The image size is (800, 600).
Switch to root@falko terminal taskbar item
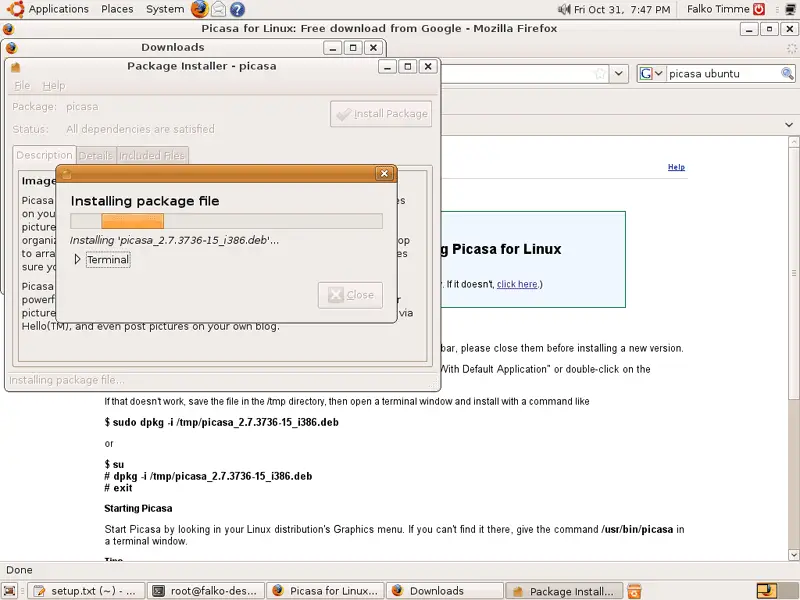206,591
